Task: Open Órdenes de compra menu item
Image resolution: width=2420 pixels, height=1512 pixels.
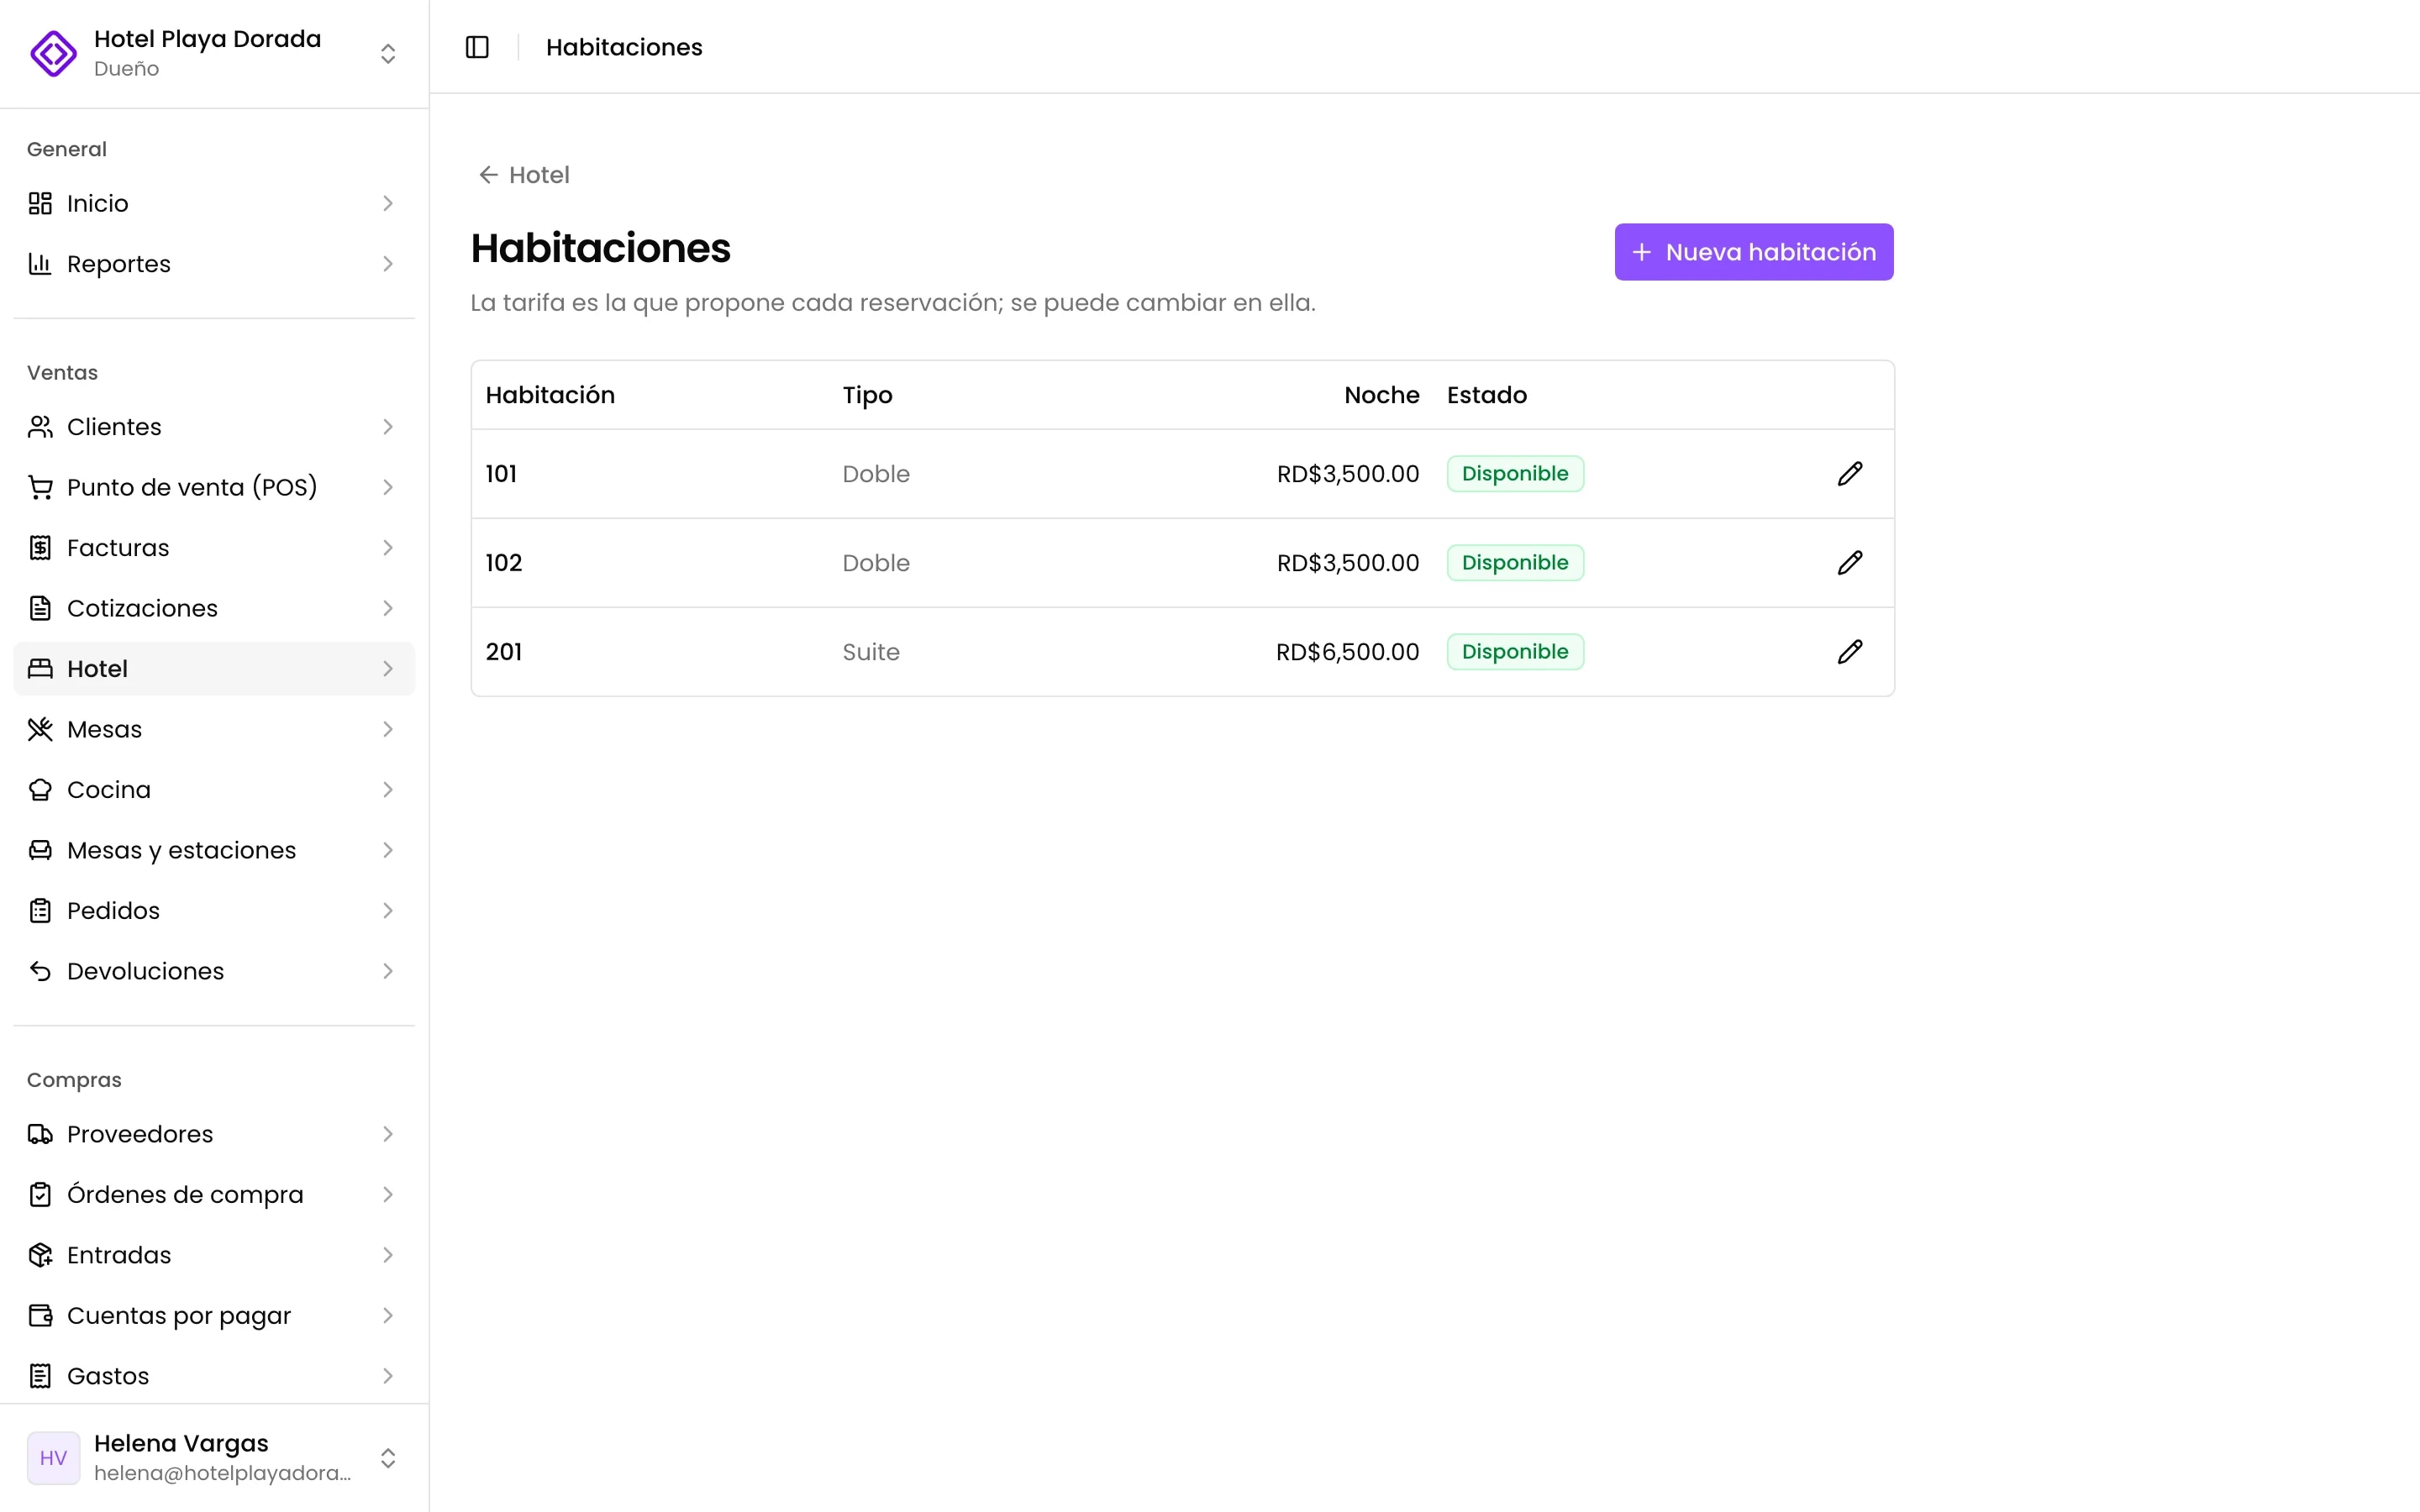Action: tap(214, 1195)
